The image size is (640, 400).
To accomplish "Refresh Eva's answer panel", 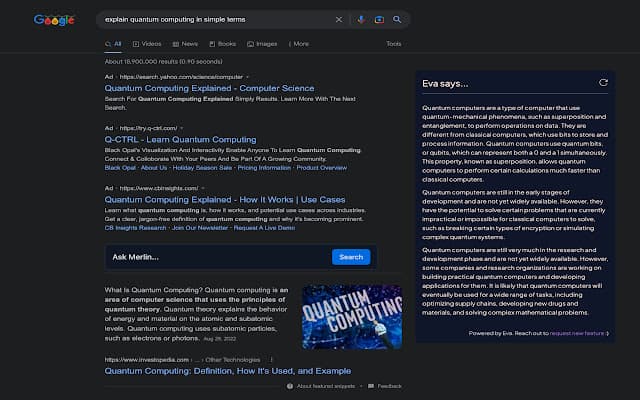I will click(x=602, y=83).
